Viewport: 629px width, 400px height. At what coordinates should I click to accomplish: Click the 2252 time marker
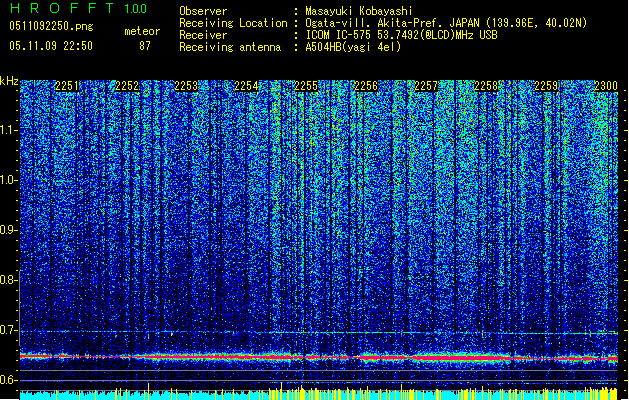(127, 86)
